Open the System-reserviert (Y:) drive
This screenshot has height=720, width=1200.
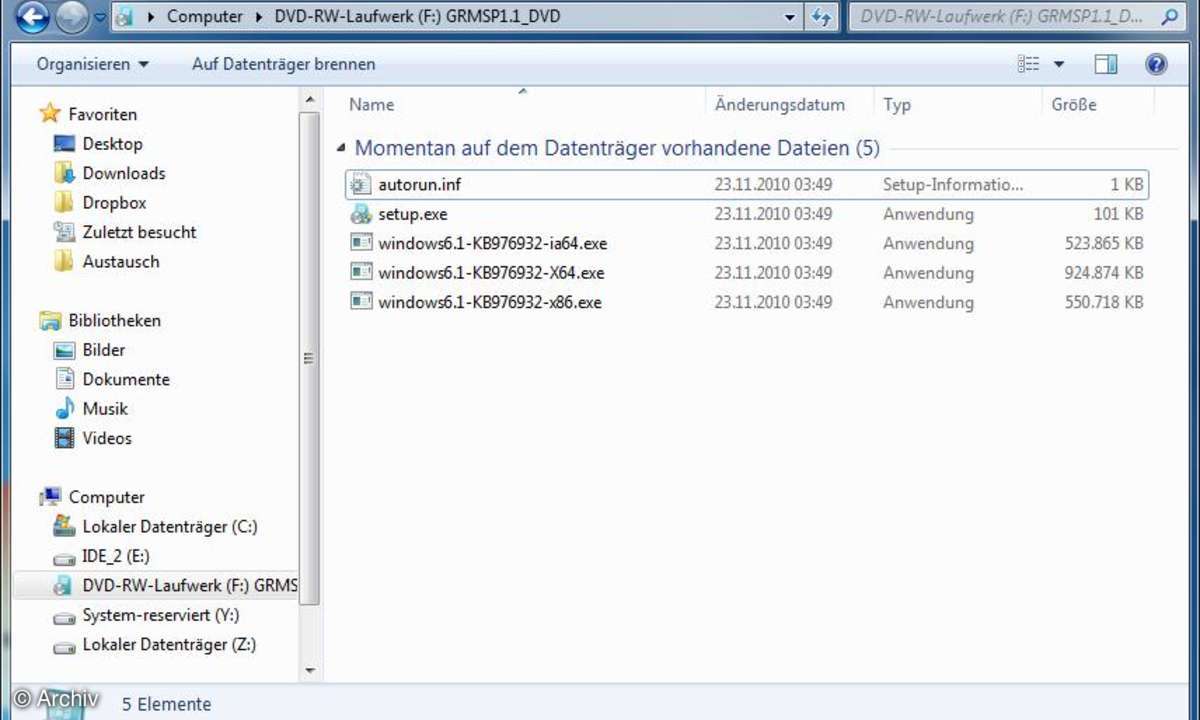pyautogui.click(x=161, y=615)
